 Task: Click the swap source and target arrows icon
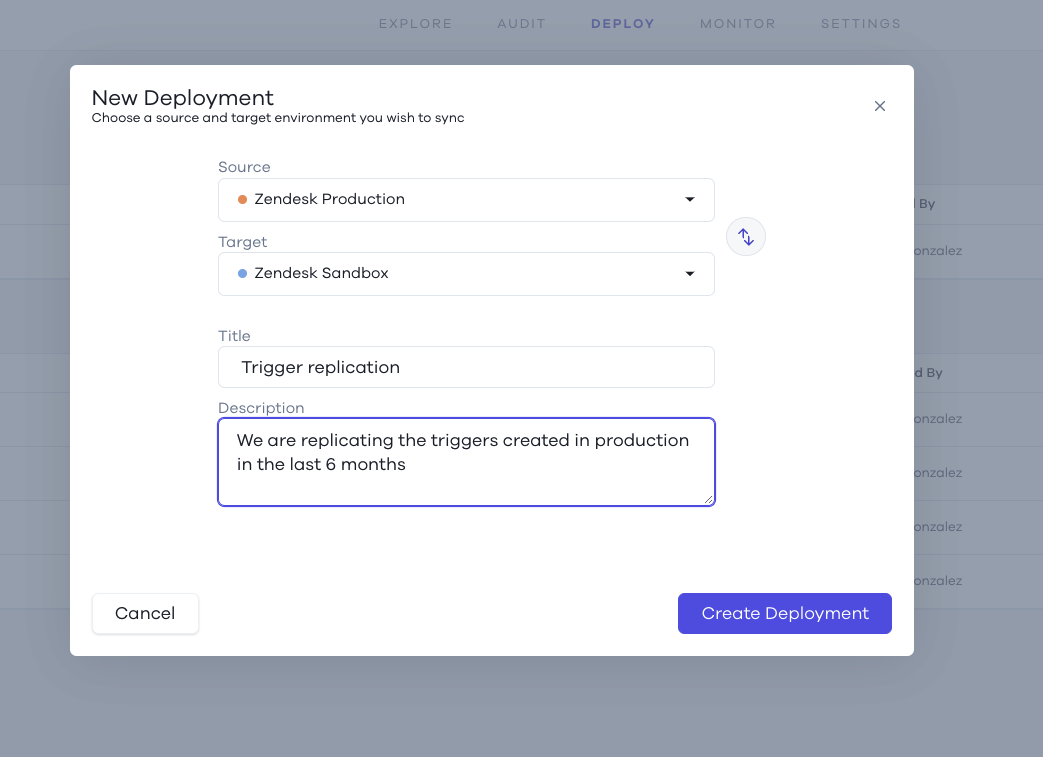745,236
